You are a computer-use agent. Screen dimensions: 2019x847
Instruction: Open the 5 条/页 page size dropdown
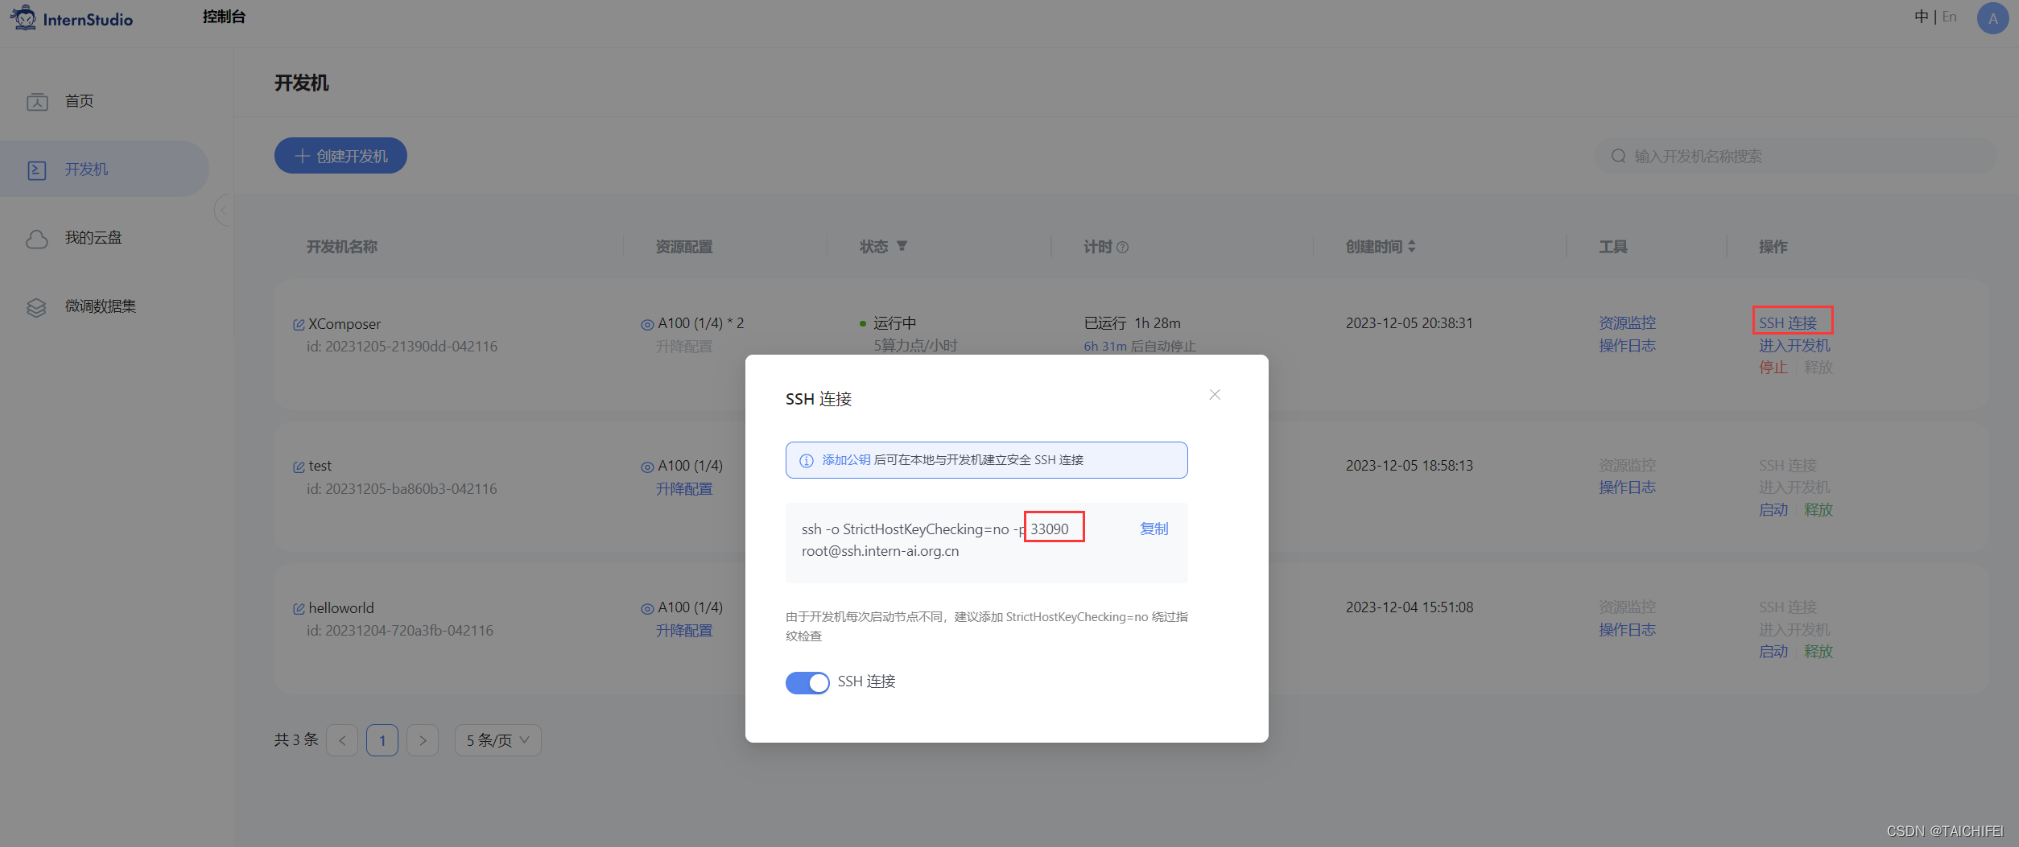[x=498, y=740]
